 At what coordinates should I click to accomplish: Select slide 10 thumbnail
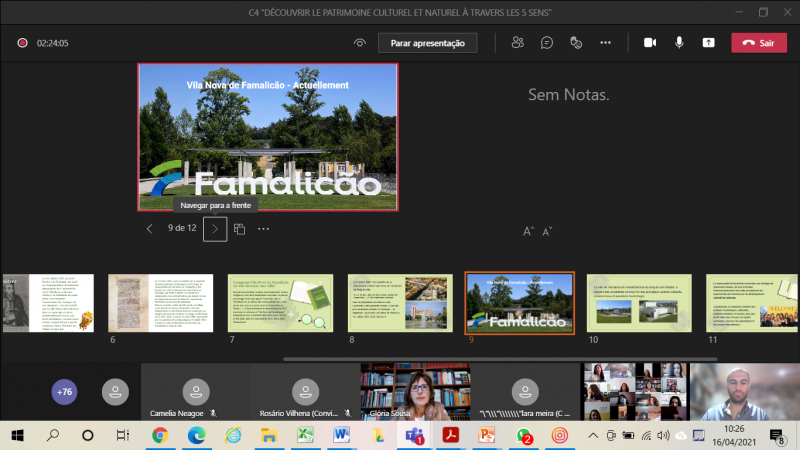click(640, 303)
